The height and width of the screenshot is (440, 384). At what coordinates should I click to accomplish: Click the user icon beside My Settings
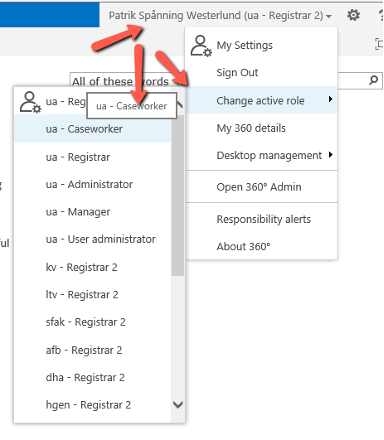pos(201,46)
